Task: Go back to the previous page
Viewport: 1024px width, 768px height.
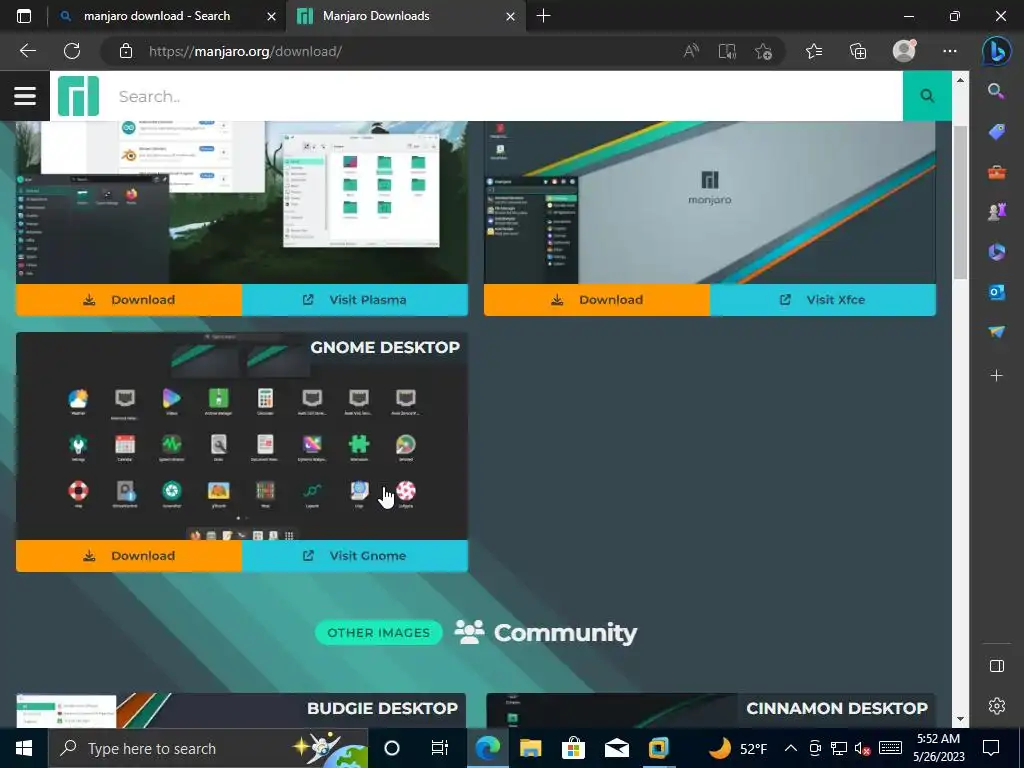Action: click(27, 51)
